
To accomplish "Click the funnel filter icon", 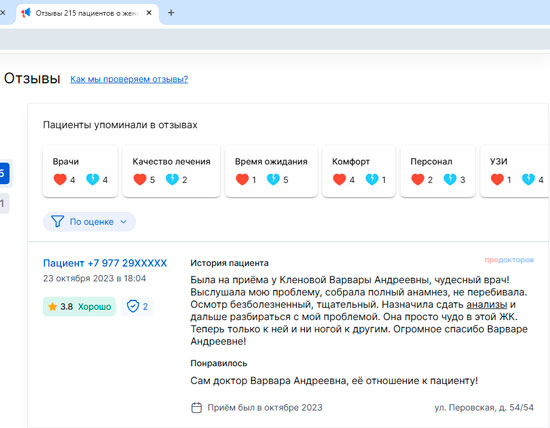I will point(58,221).
